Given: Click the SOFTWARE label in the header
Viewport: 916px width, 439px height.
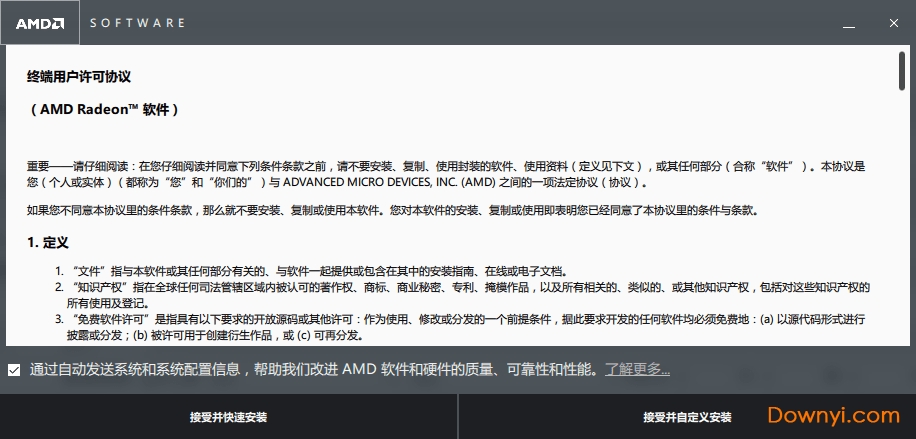Looking at the screenshot, I should (137, 23).
